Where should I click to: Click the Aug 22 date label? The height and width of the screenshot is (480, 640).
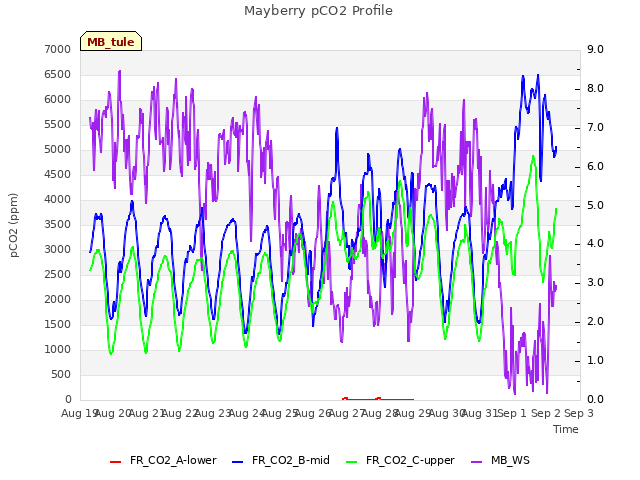pyautogui.click(x=180, y=414)
